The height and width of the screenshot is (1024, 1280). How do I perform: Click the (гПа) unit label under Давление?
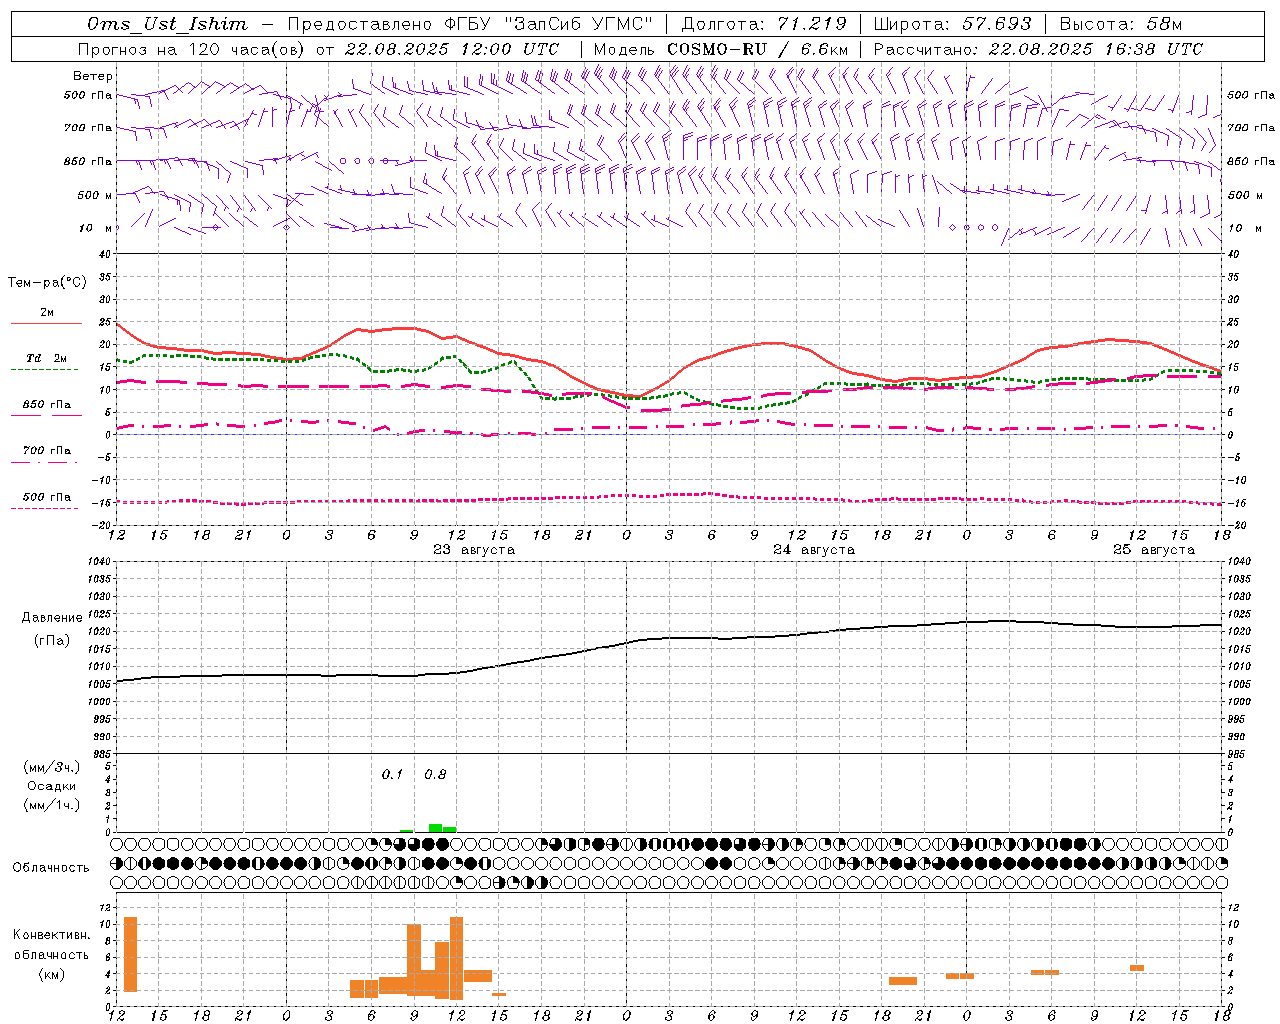click(x=52, y=641)
